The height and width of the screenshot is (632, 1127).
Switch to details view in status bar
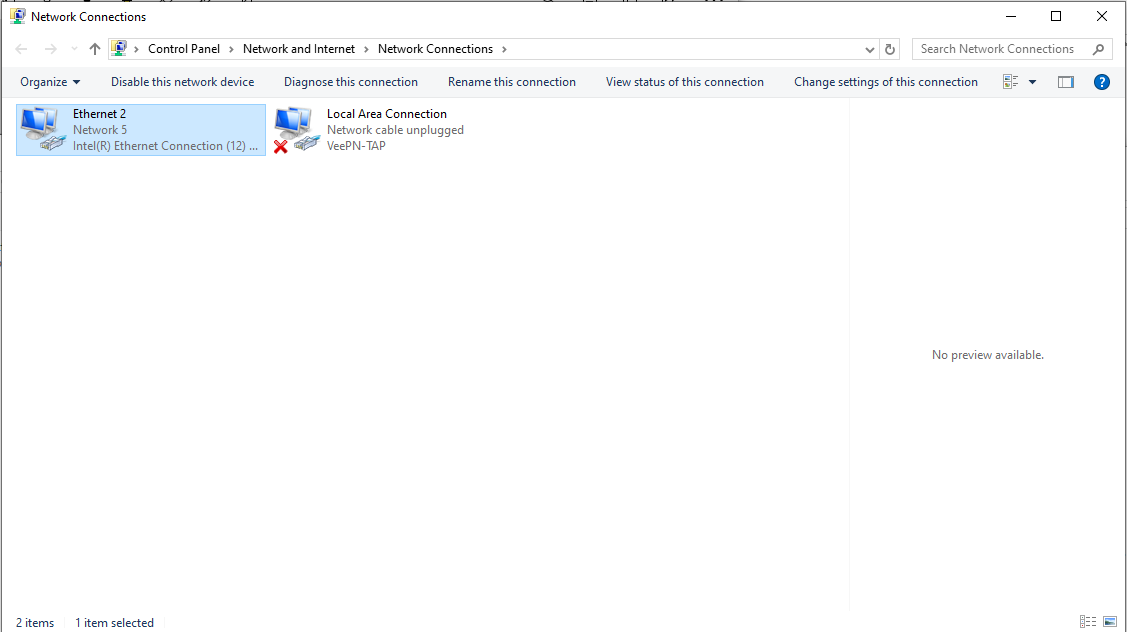tap(1088, 622)
